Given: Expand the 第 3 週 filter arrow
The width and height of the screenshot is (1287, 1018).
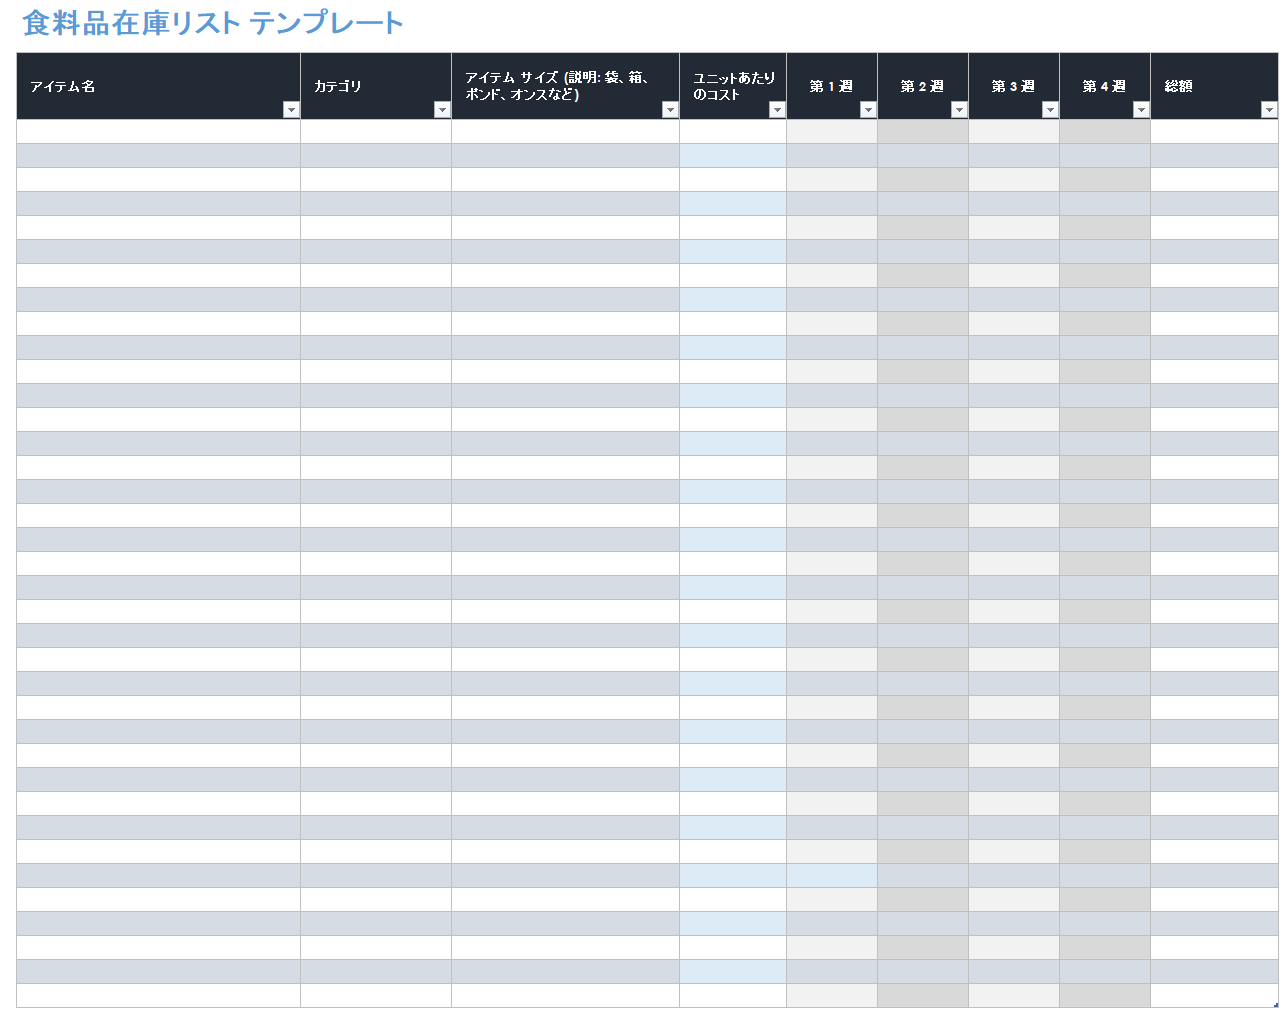Looking at the screenshot, I should tap(1050, 110).
